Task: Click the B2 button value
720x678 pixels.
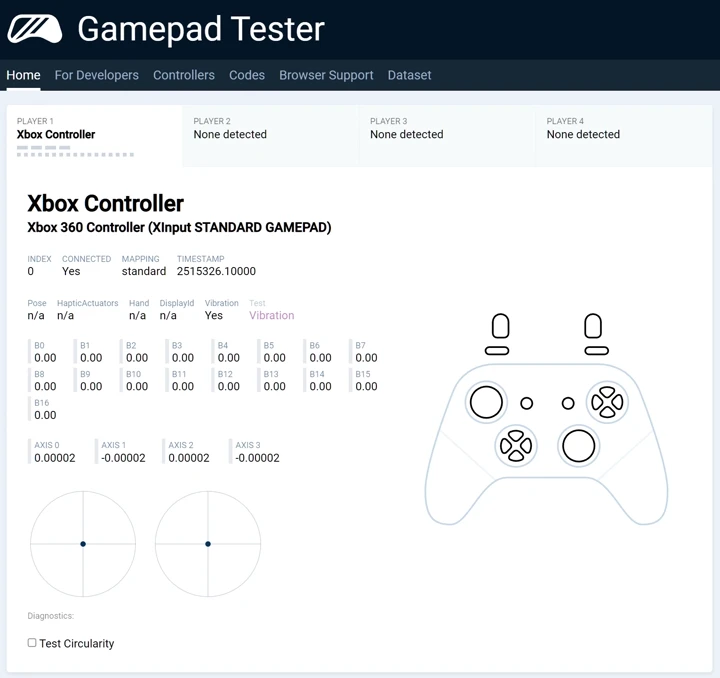Action: pyautogui.click(x=137, y=358)
